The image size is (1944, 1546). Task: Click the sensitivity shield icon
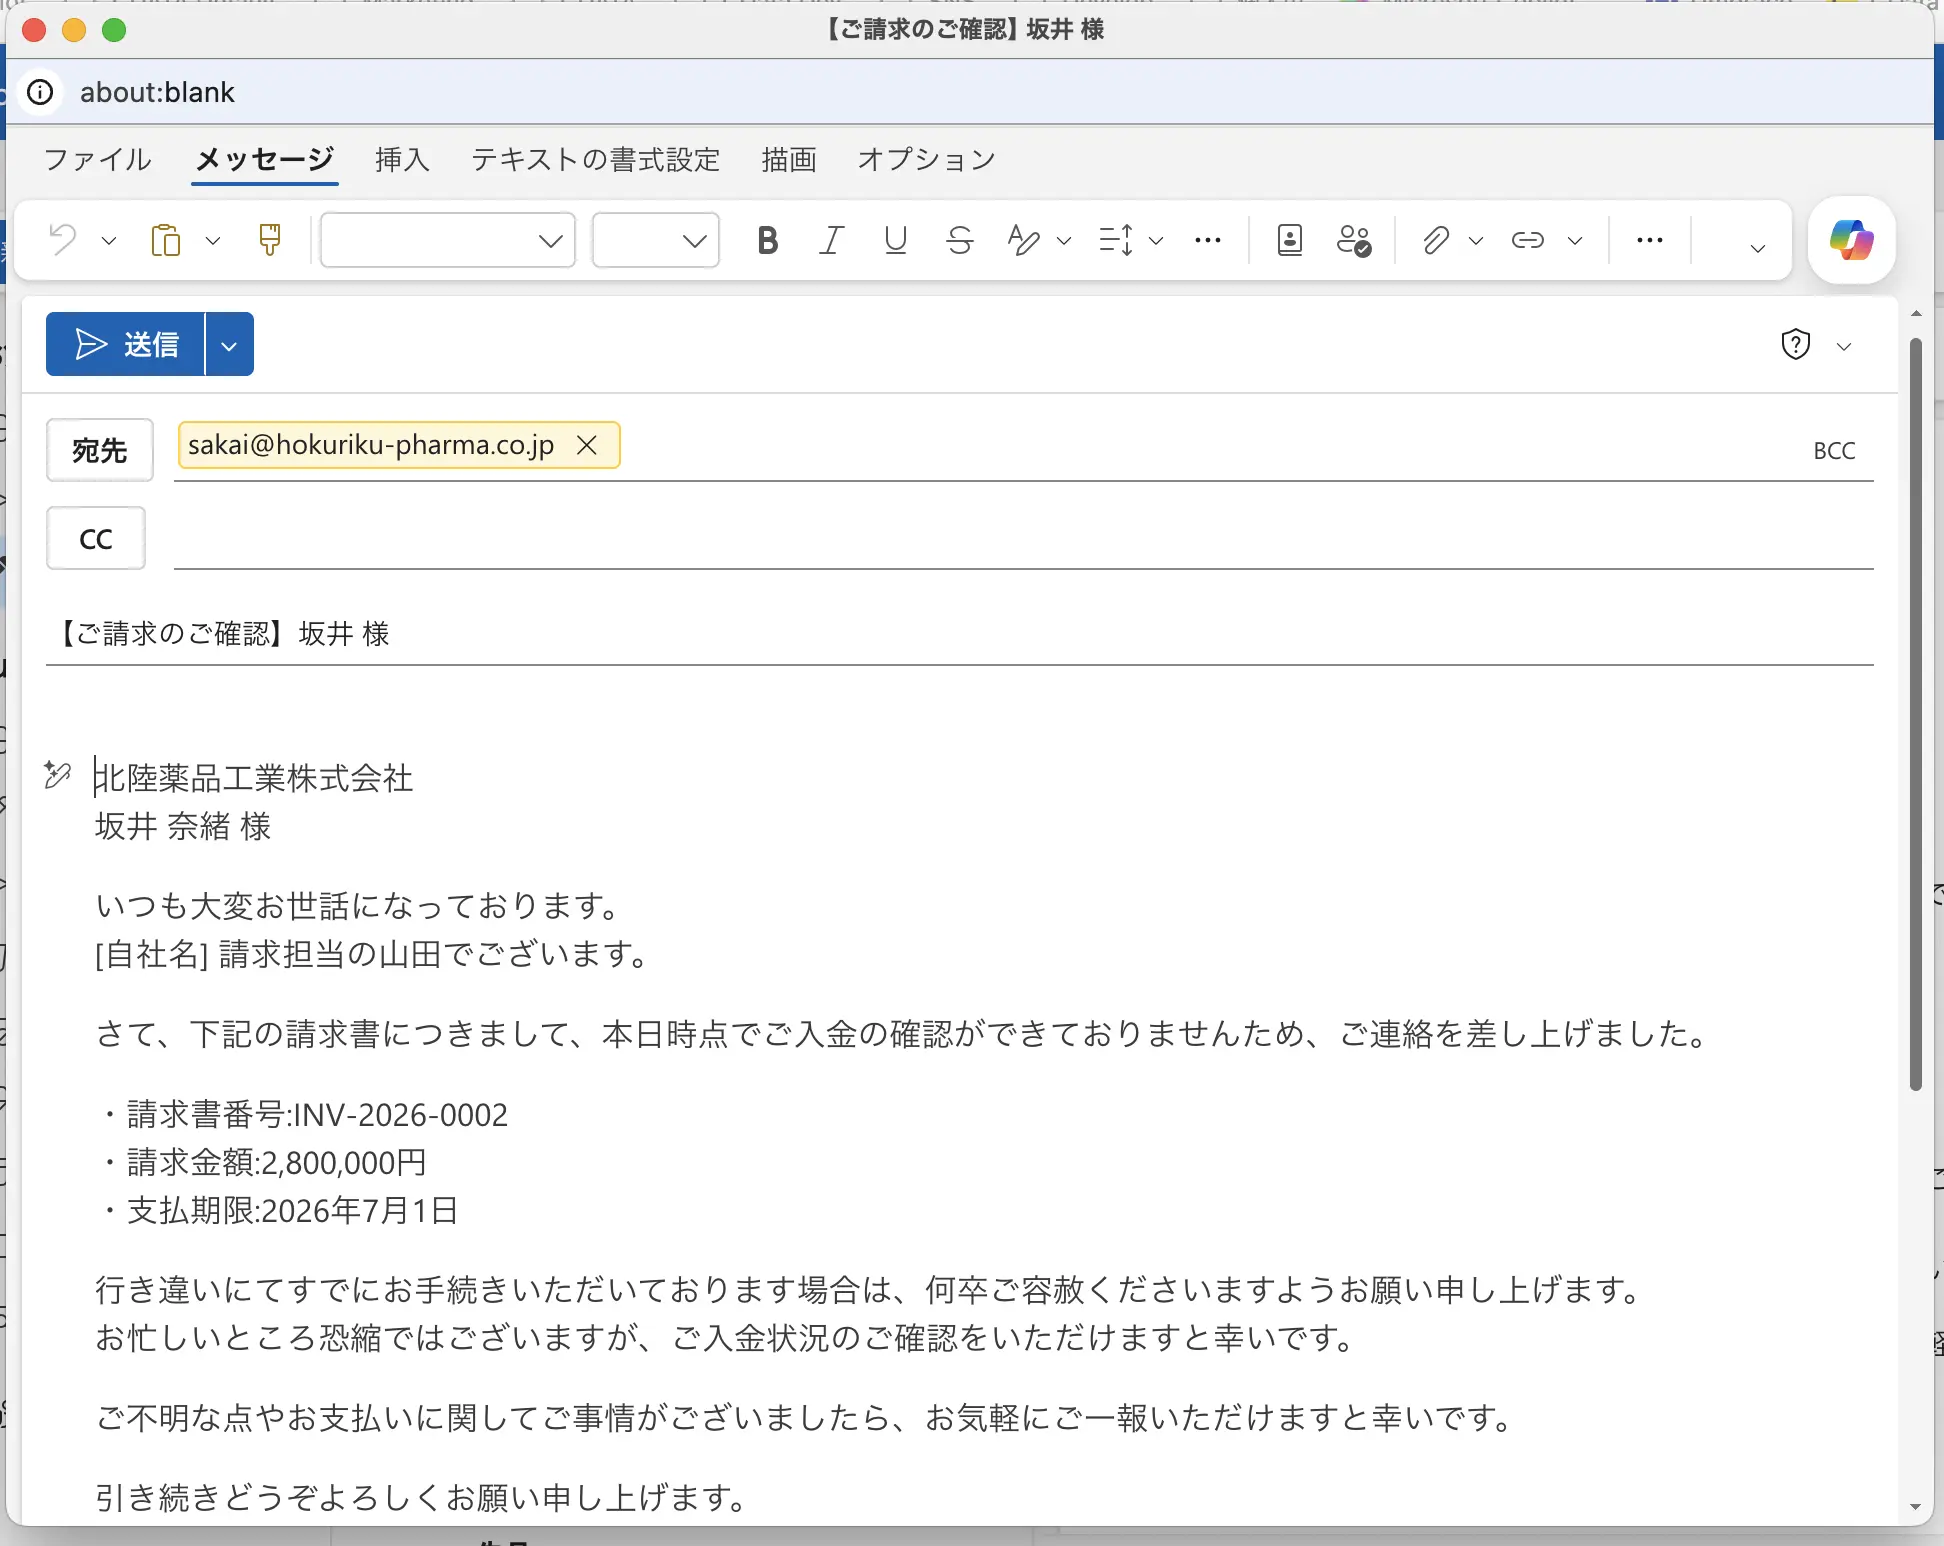tap(1796, 344)
